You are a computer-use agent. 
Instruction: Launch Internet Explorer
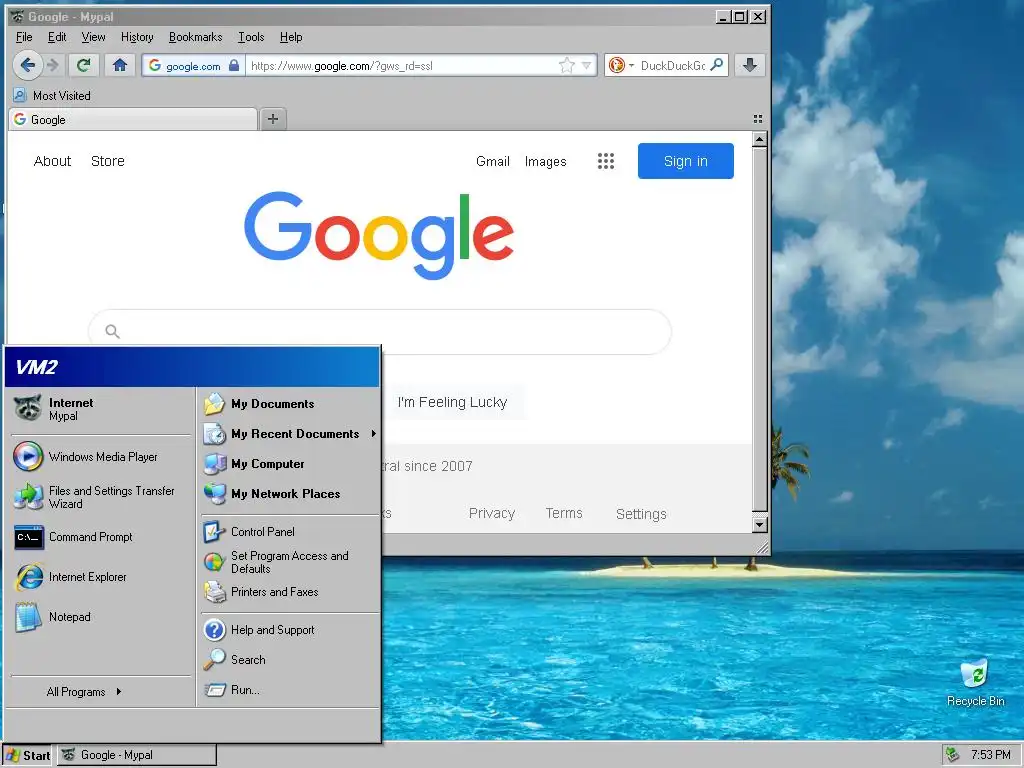tap(101, 577)
